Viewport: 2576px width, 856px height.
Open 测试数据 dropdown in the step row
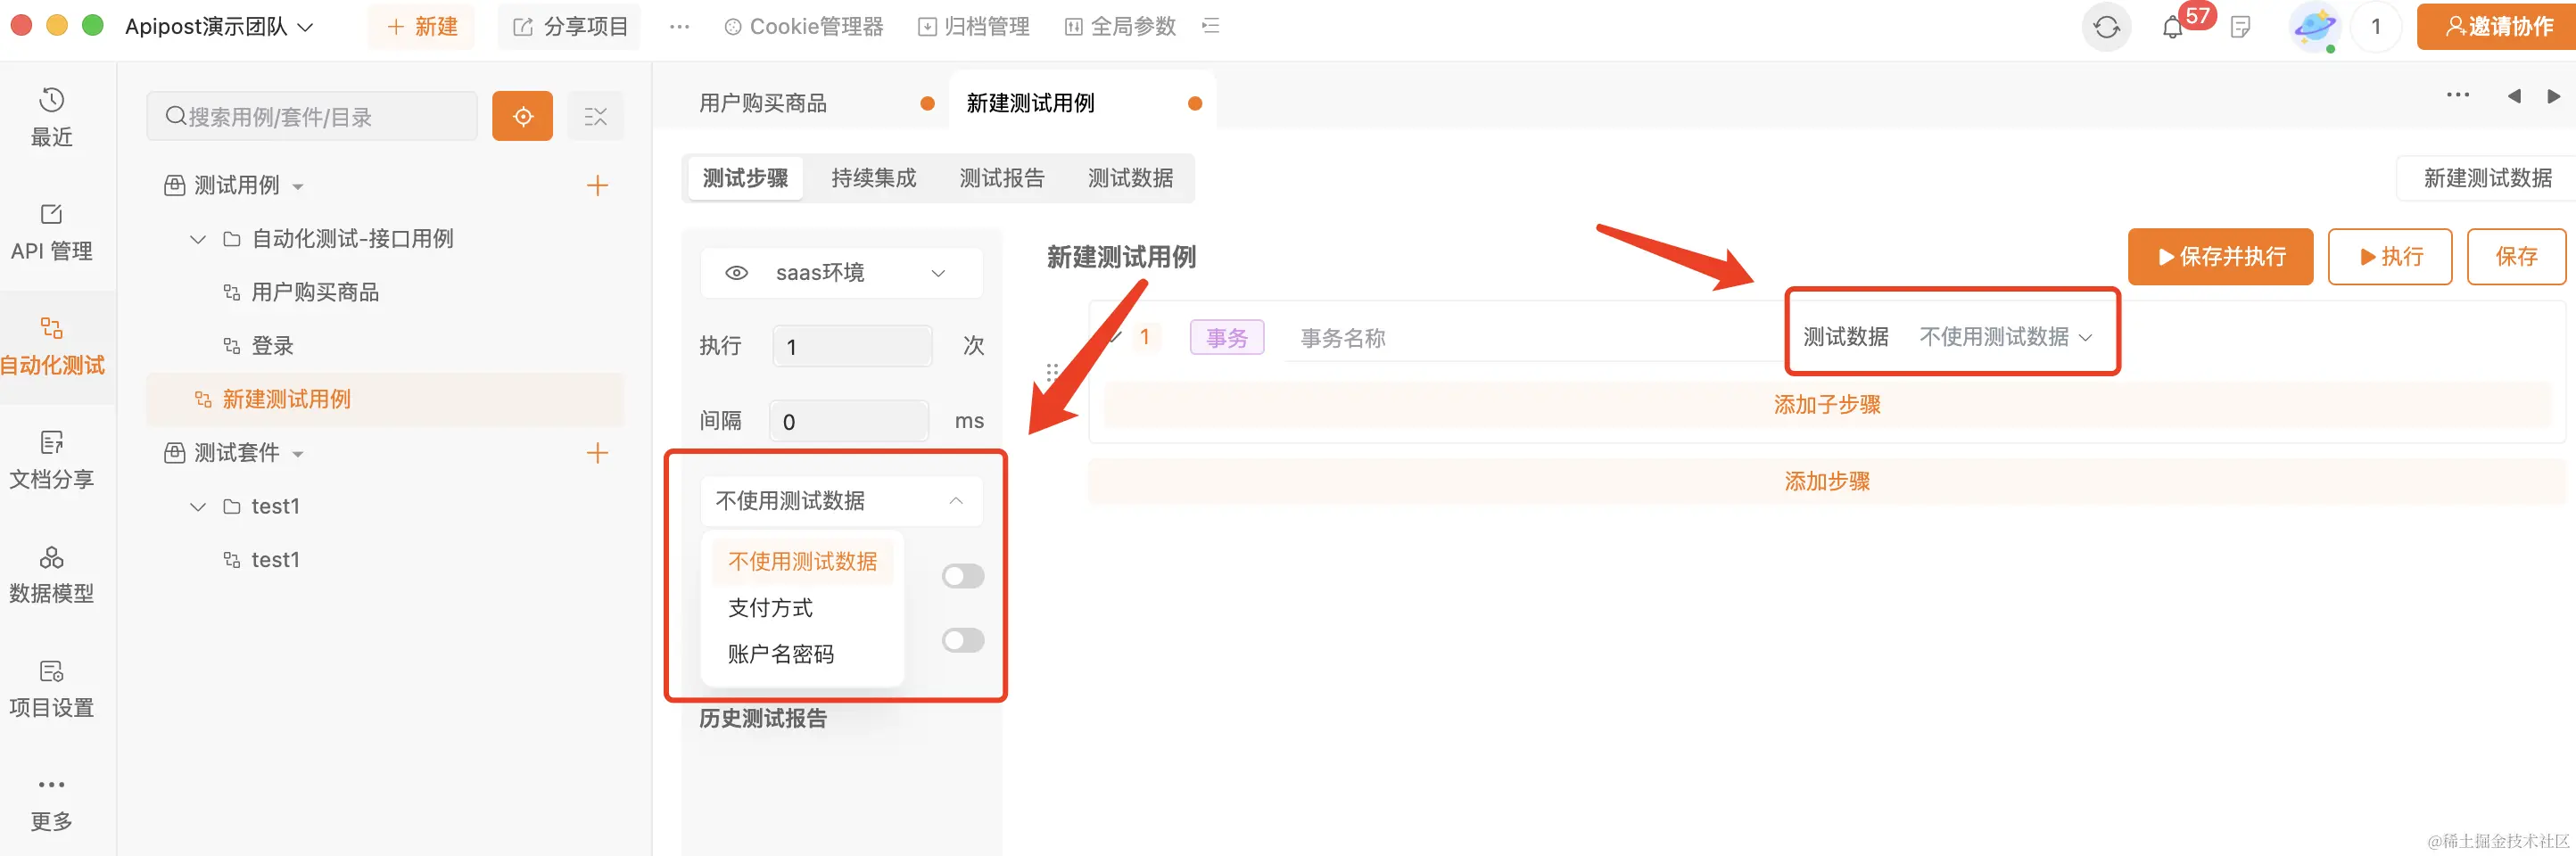tap(2005, 337)
